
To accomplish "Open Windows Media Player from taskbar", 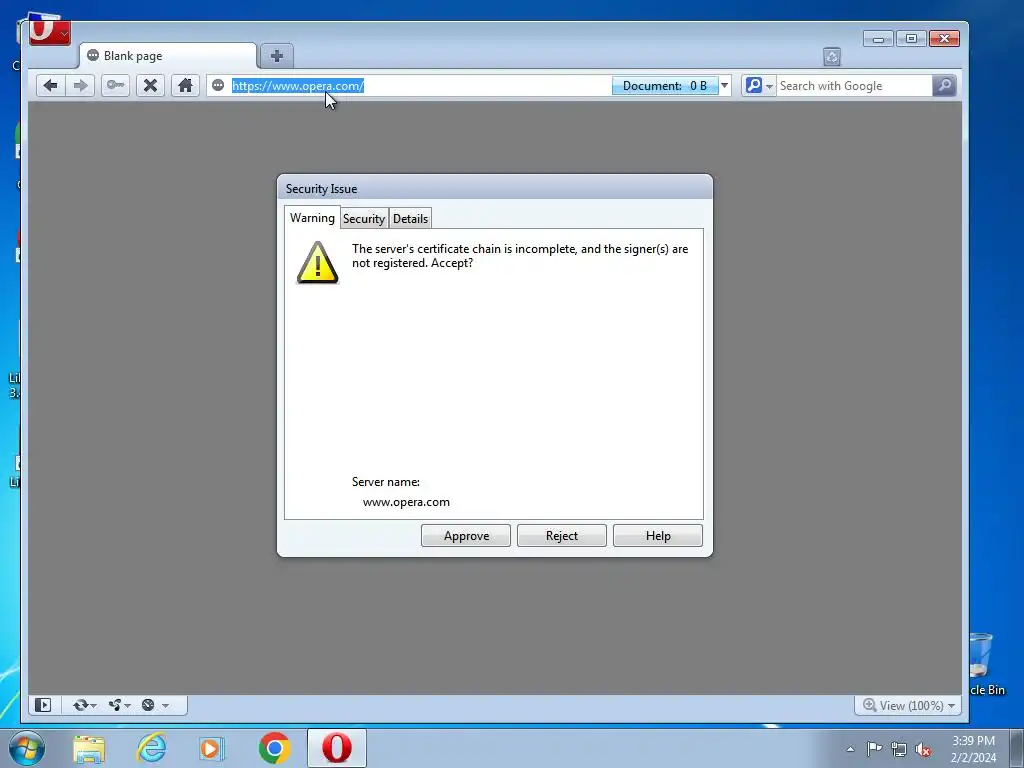I will point(212,748).
